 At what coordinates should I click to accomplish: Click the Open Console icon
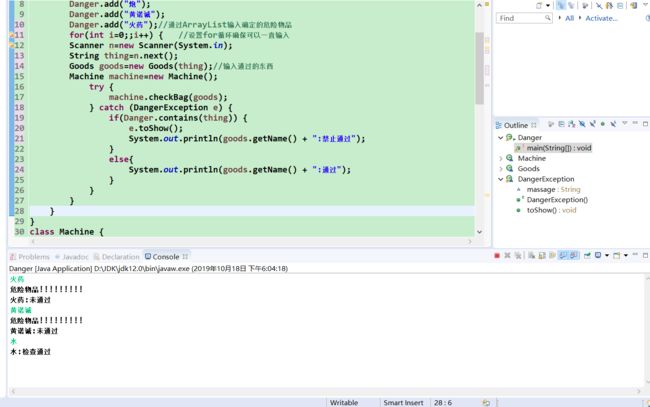pyautogui.click(x=616, y=255)
